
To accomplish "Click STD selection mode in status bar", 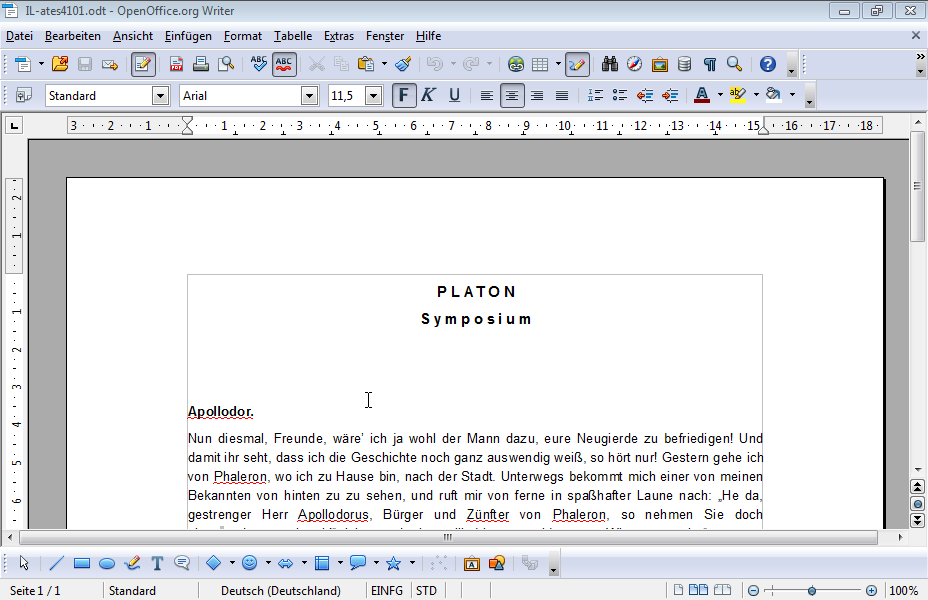I will 426,591.
